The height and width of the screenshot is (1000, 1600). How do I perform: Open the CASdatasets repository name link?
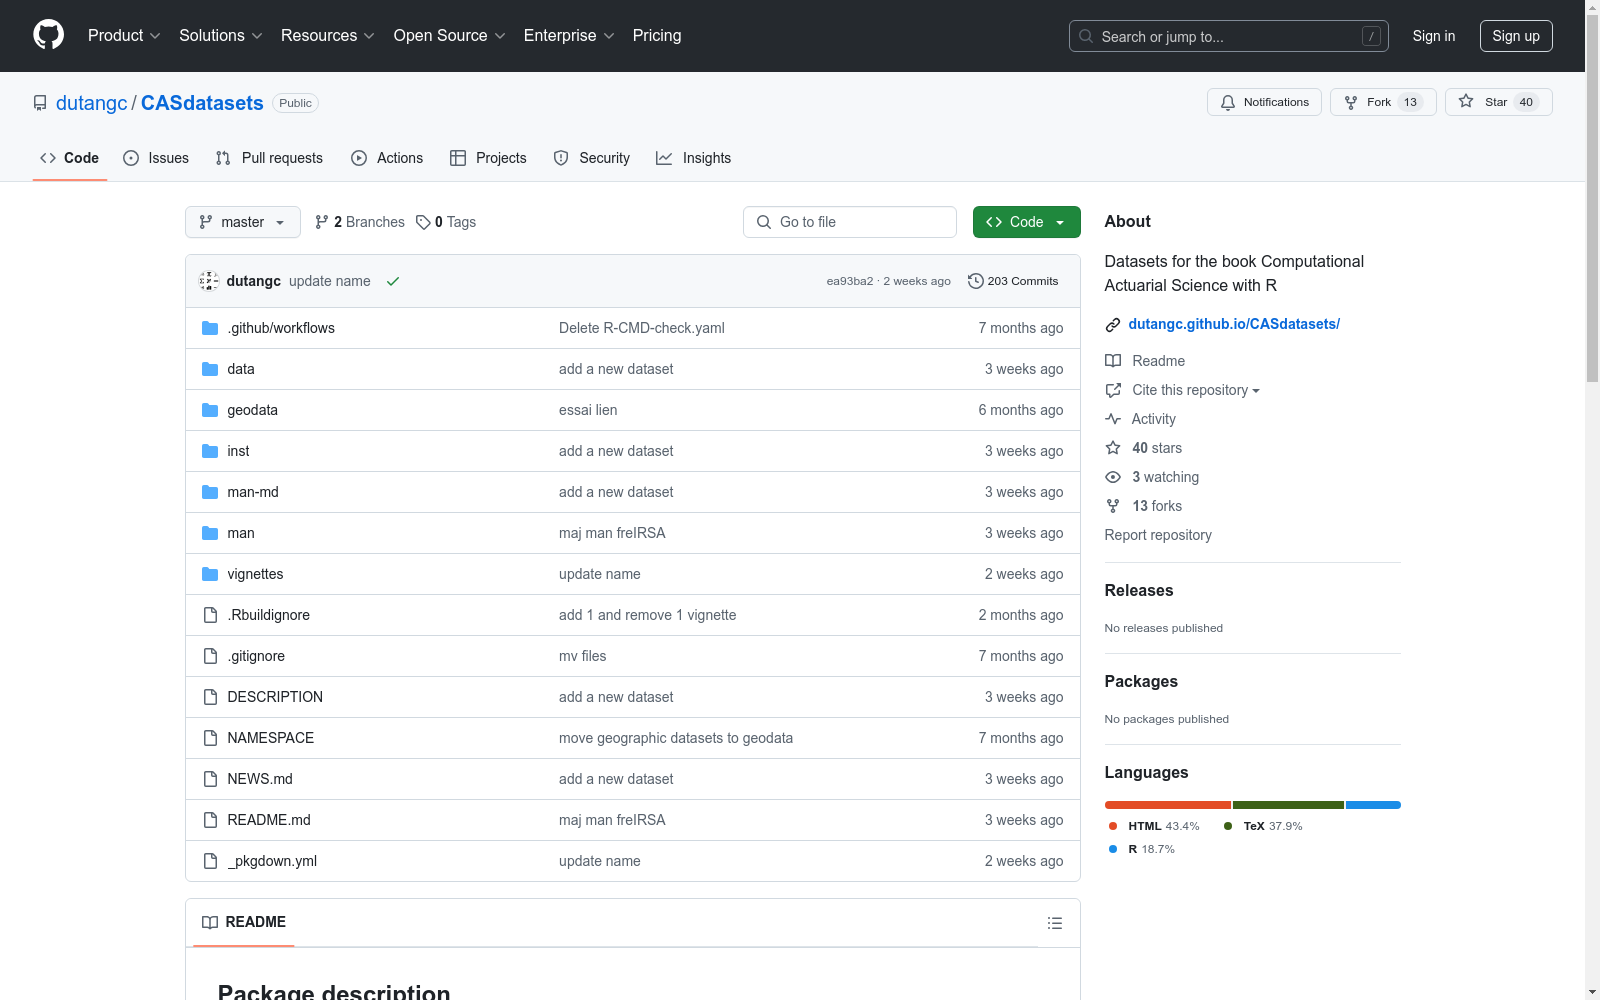(202, 103)
